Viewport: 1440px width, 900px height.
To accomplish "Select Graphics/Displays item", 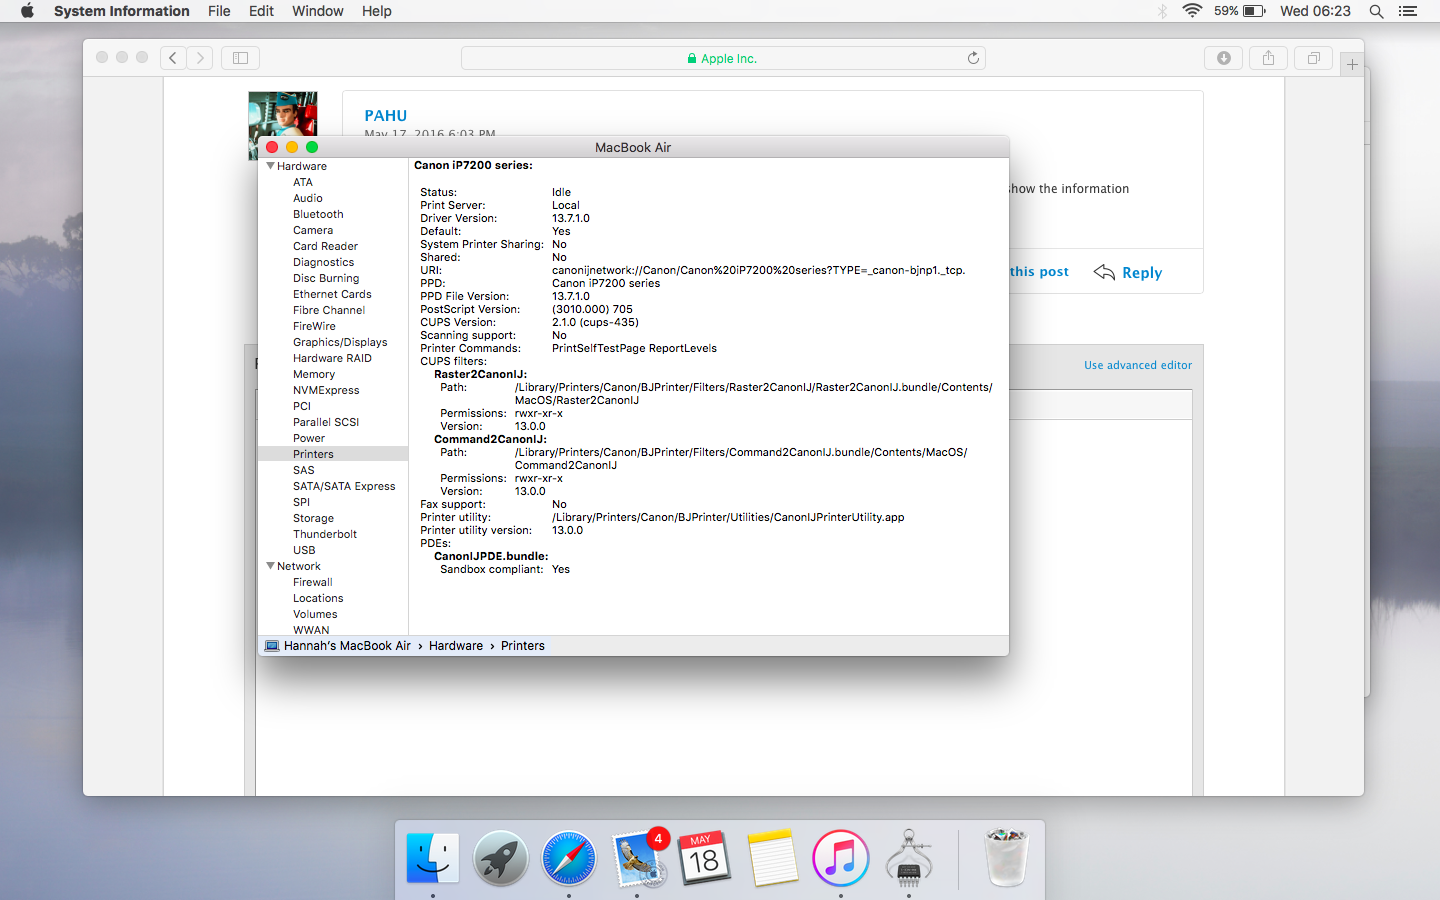I will tap(340, 342).
